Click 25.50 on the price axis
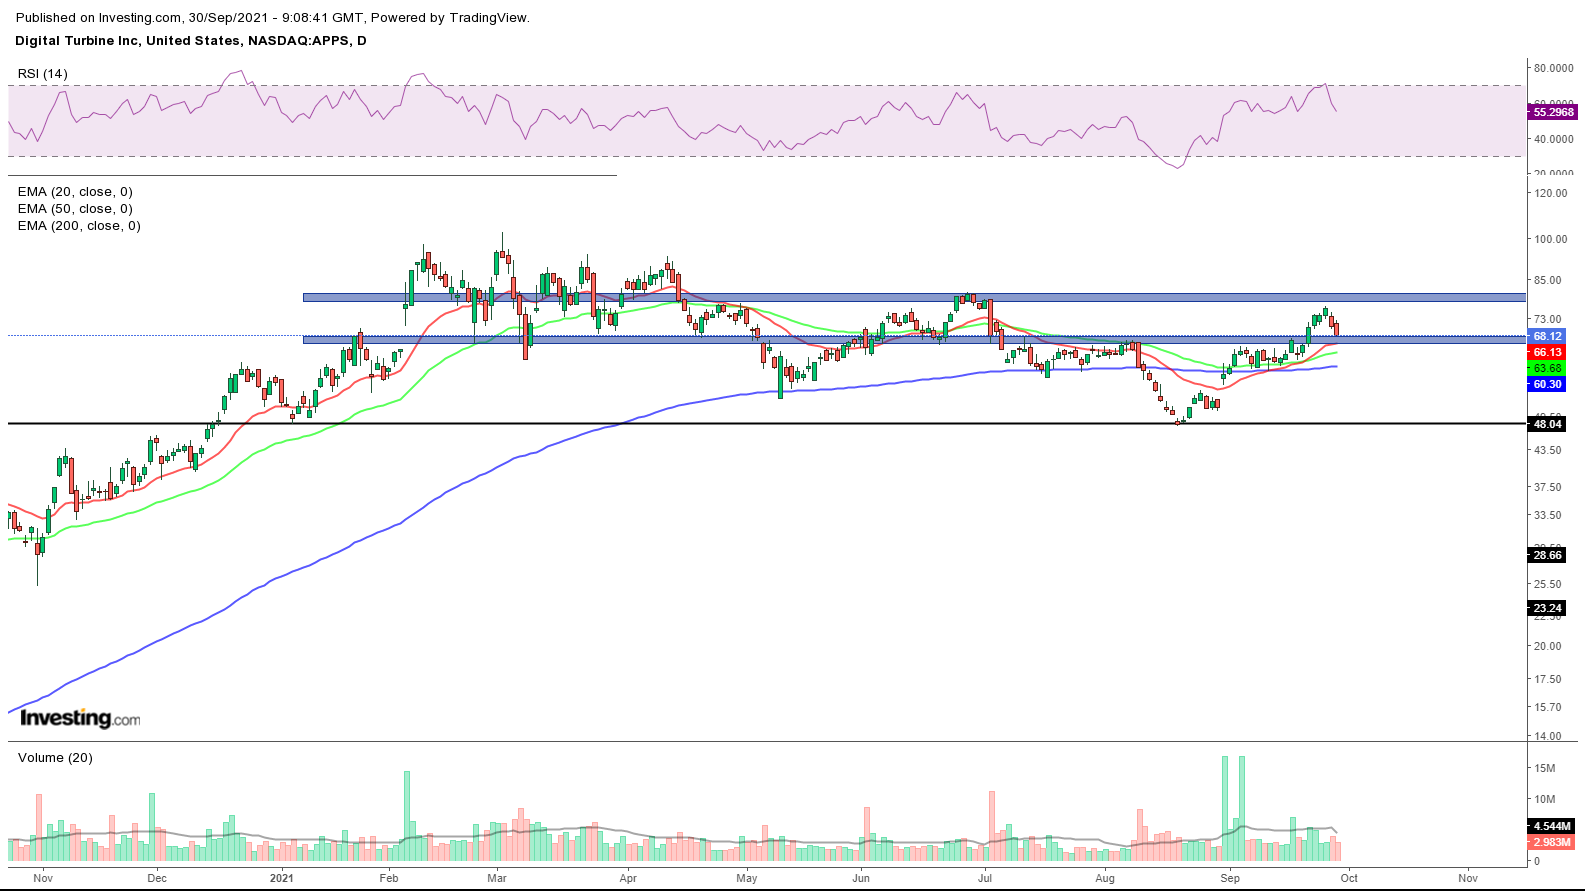Viewport: 1585px width, 891px height. point(1547,584)
